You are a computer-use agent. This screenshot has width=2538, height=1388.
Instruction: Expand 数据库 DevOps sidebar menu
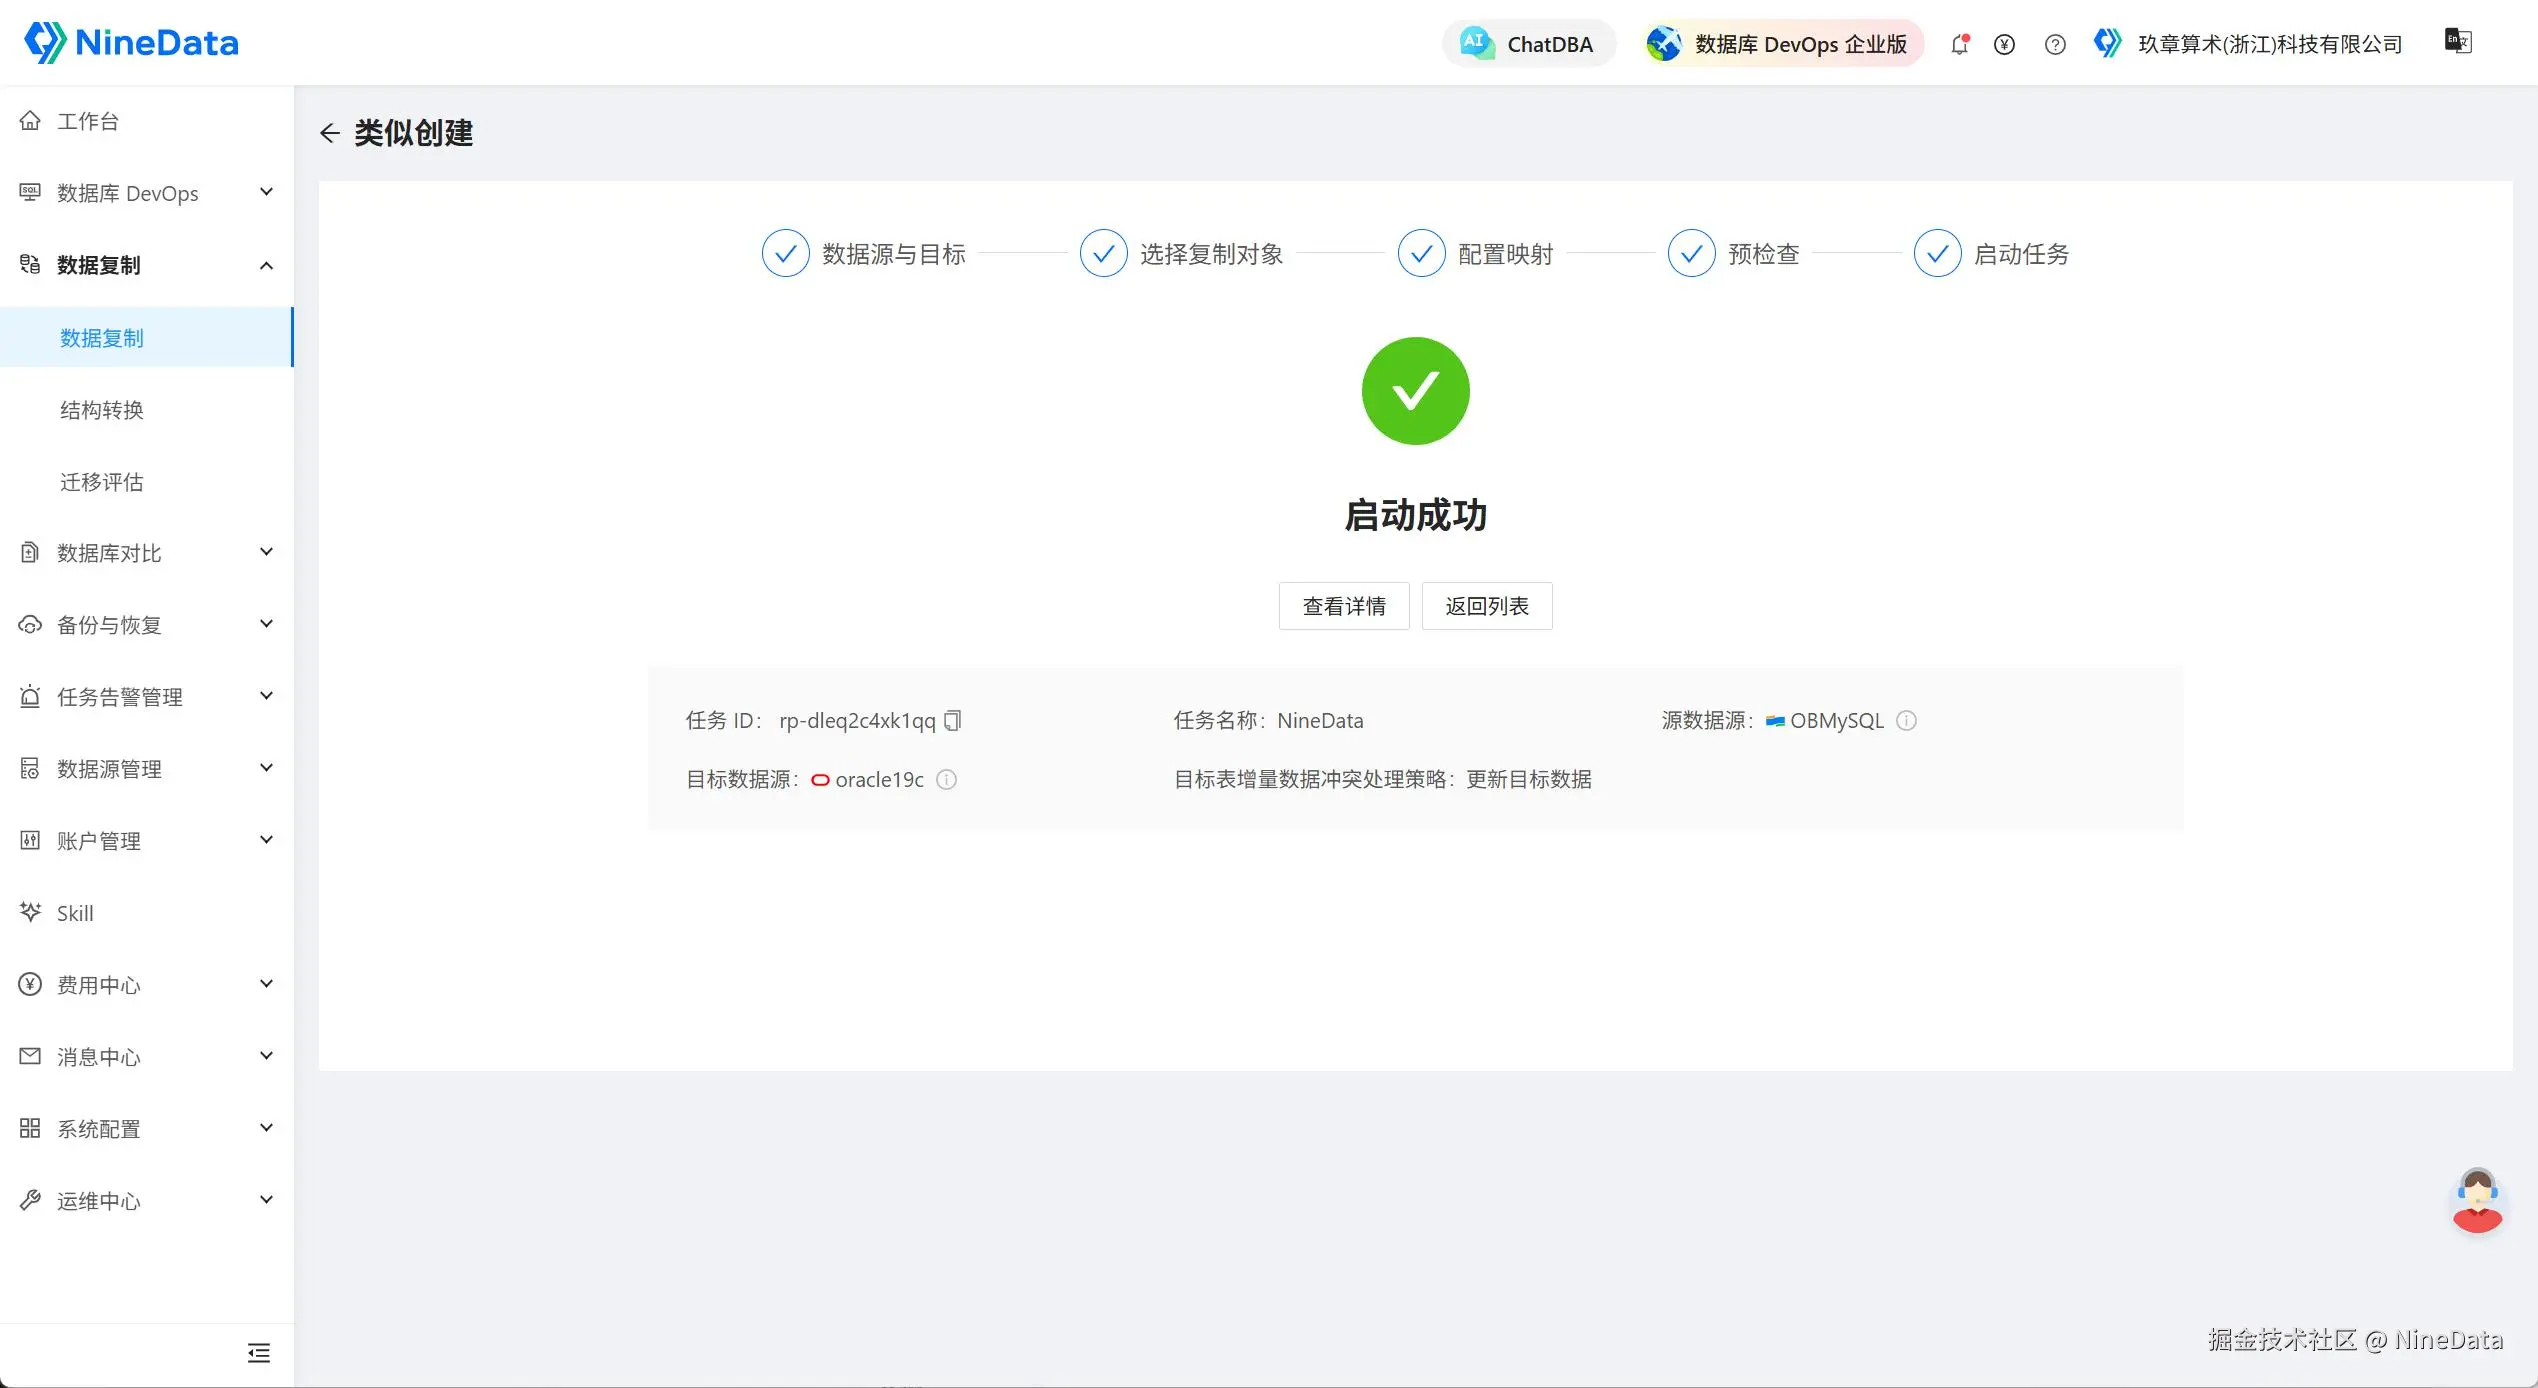pyautogui.click(x=147, y=193)
